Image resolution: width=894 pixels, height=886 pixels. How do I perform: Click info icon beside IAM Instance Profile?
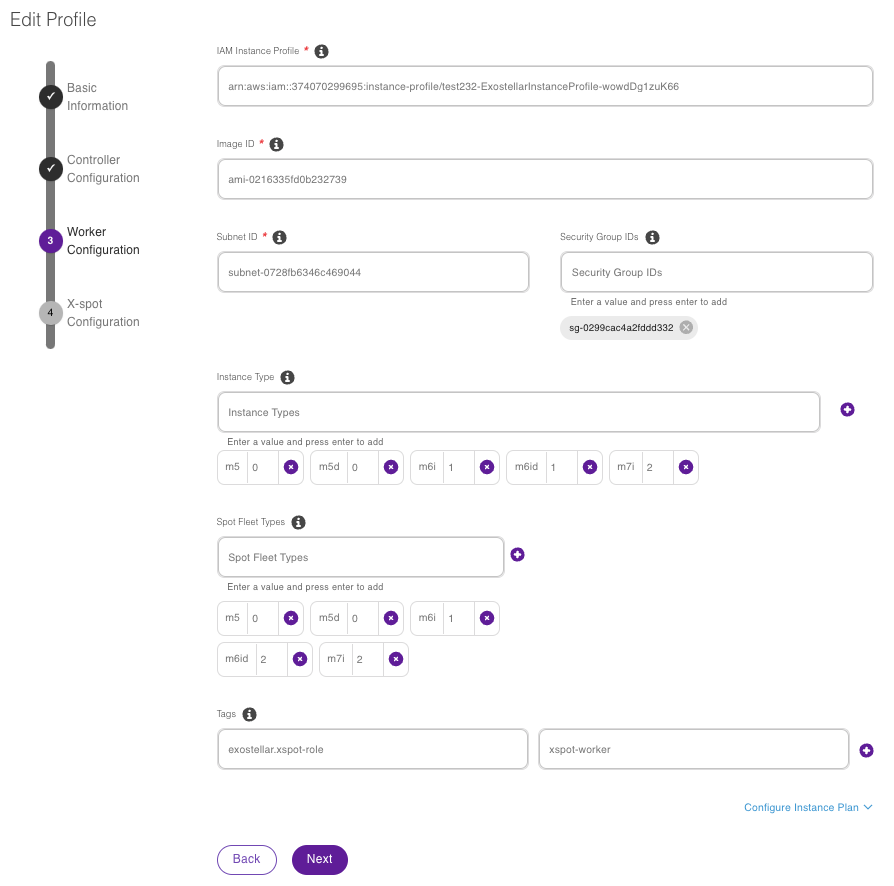[322, 51]
